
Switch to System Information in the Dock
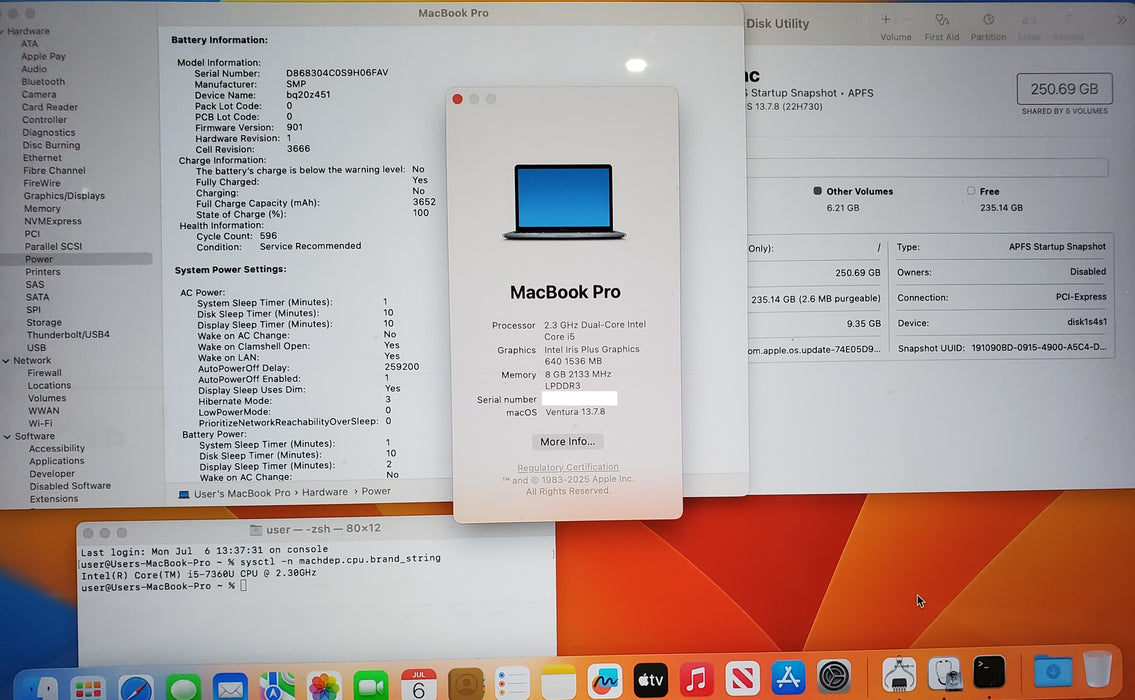[x=898, y=674]
